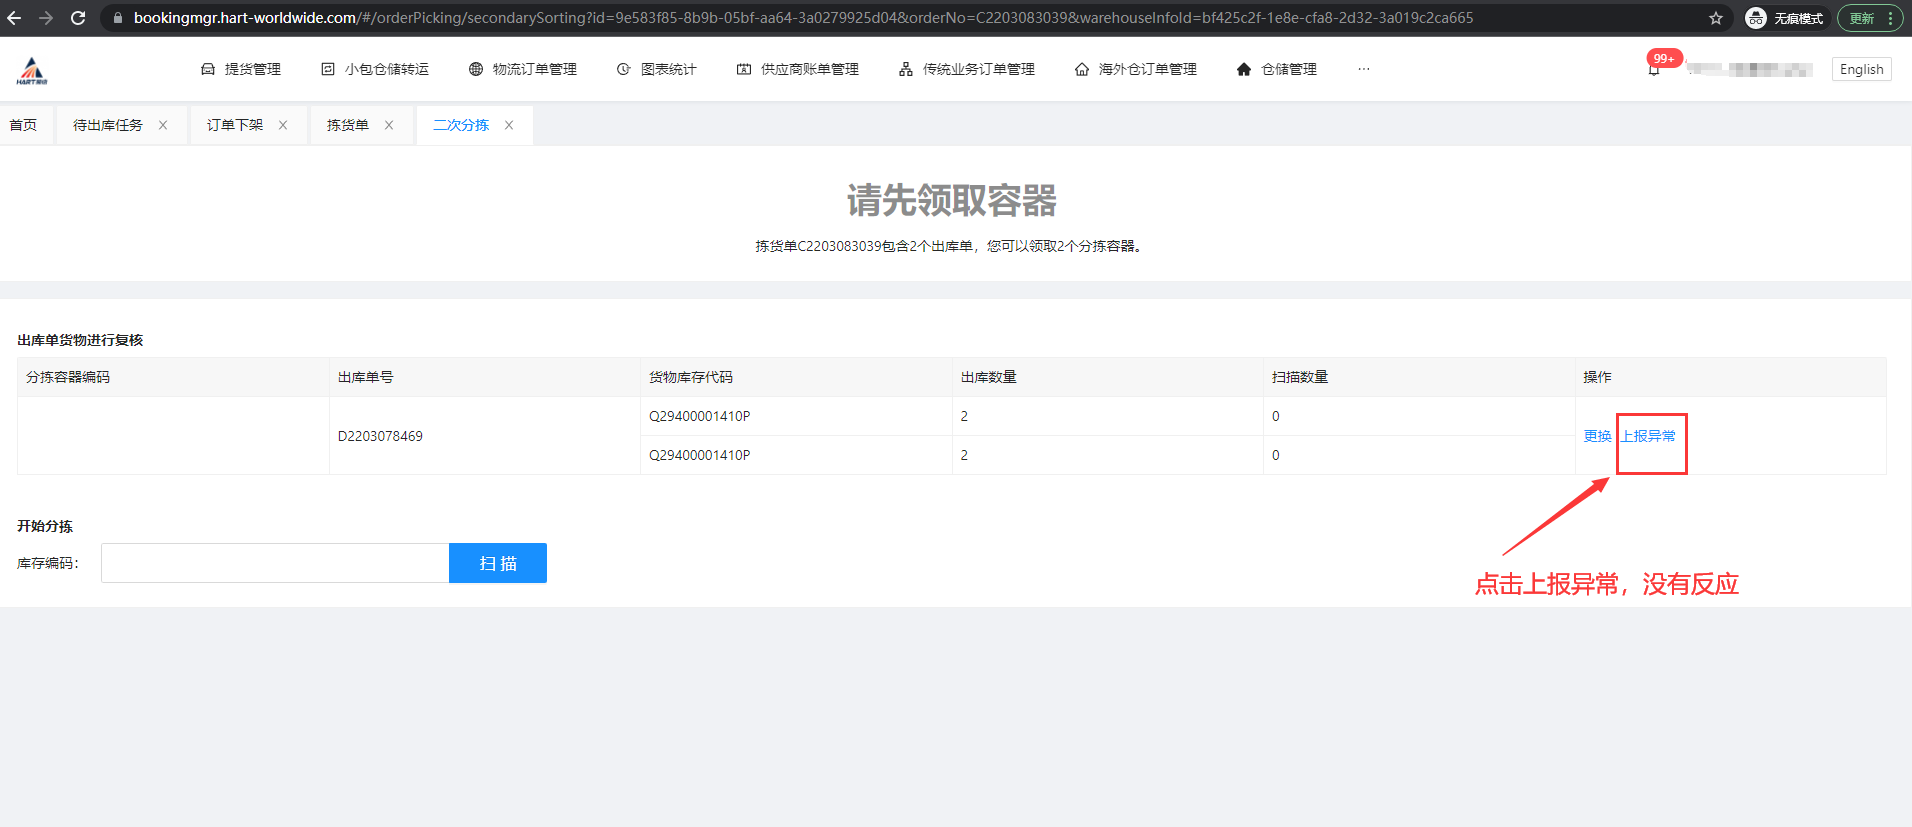Screen dimensions: 1912x827
Task: Open the notification bell icon
Action: (x=1654, y=69)
